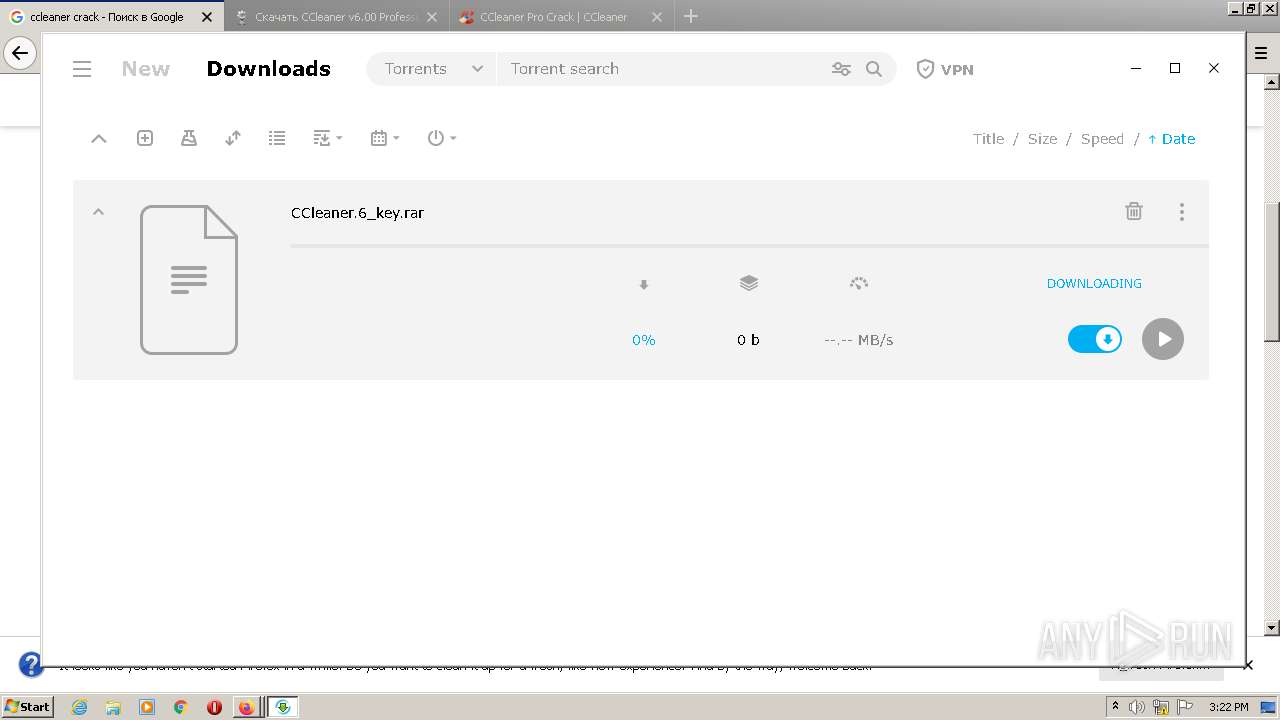
Task: Switch to CCleaner Pro Crack browser tab
Action: [561, 16]
